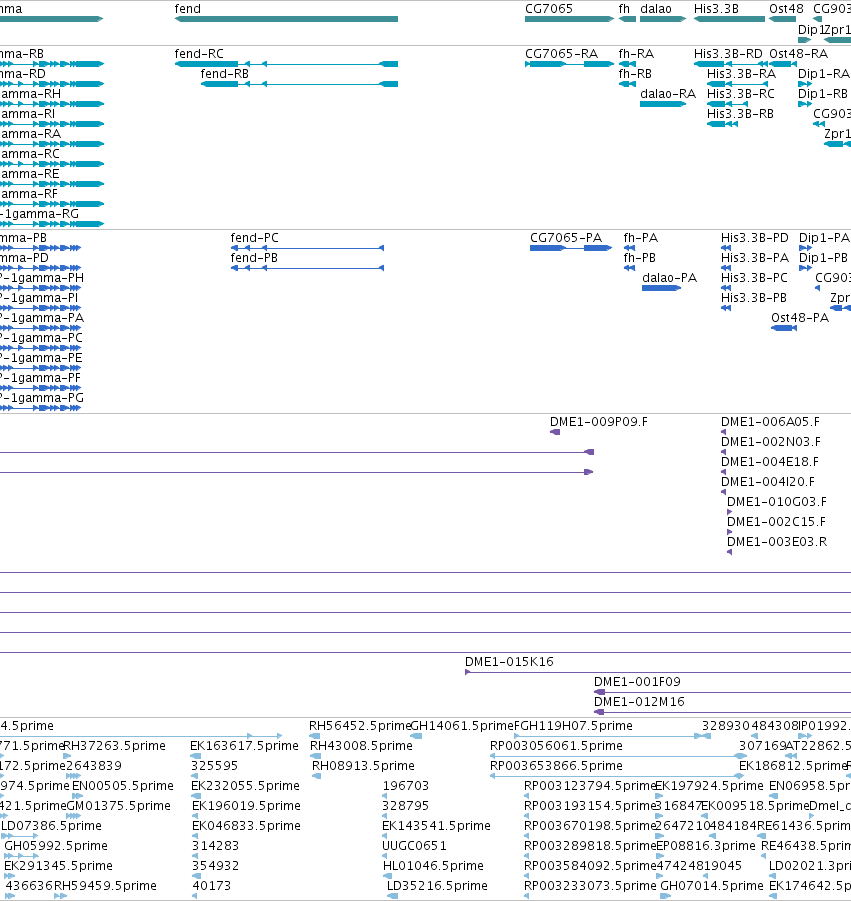Select the fend-PC protein feature
Screen dimensions: 851x901
[307, 248]
